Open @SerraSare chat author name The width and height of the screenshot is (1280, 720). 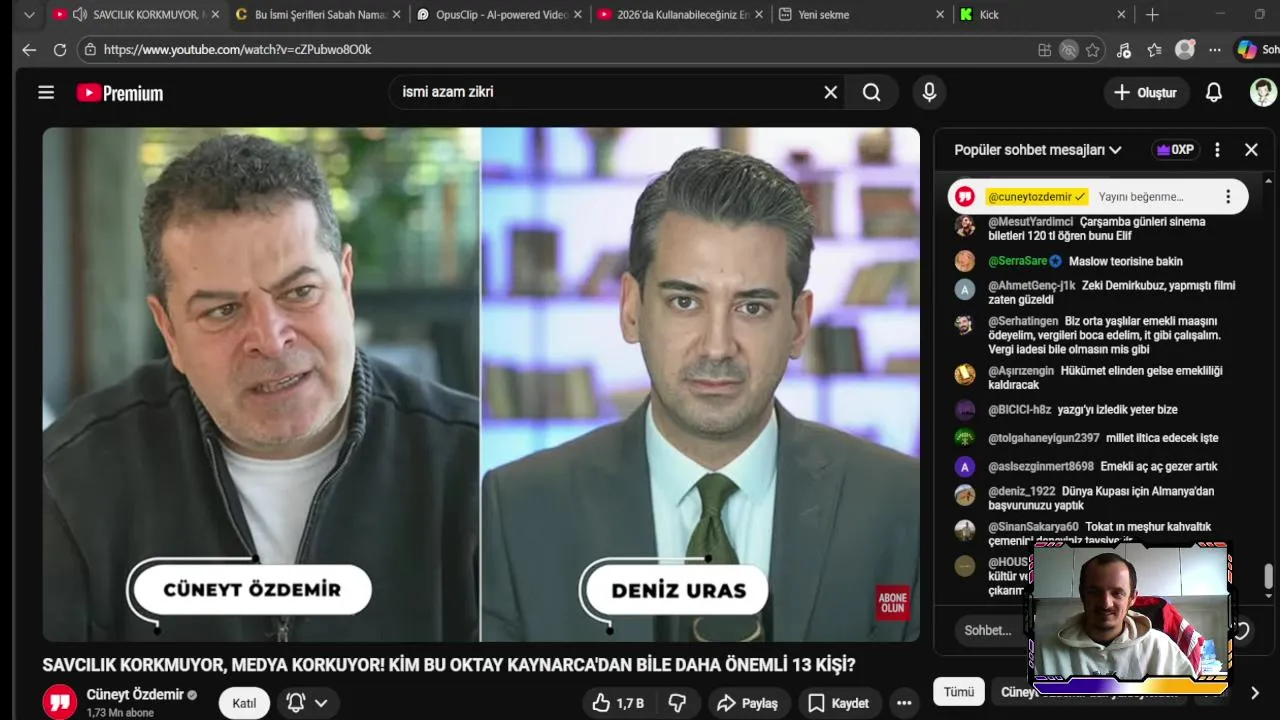tap(1017, 261)
